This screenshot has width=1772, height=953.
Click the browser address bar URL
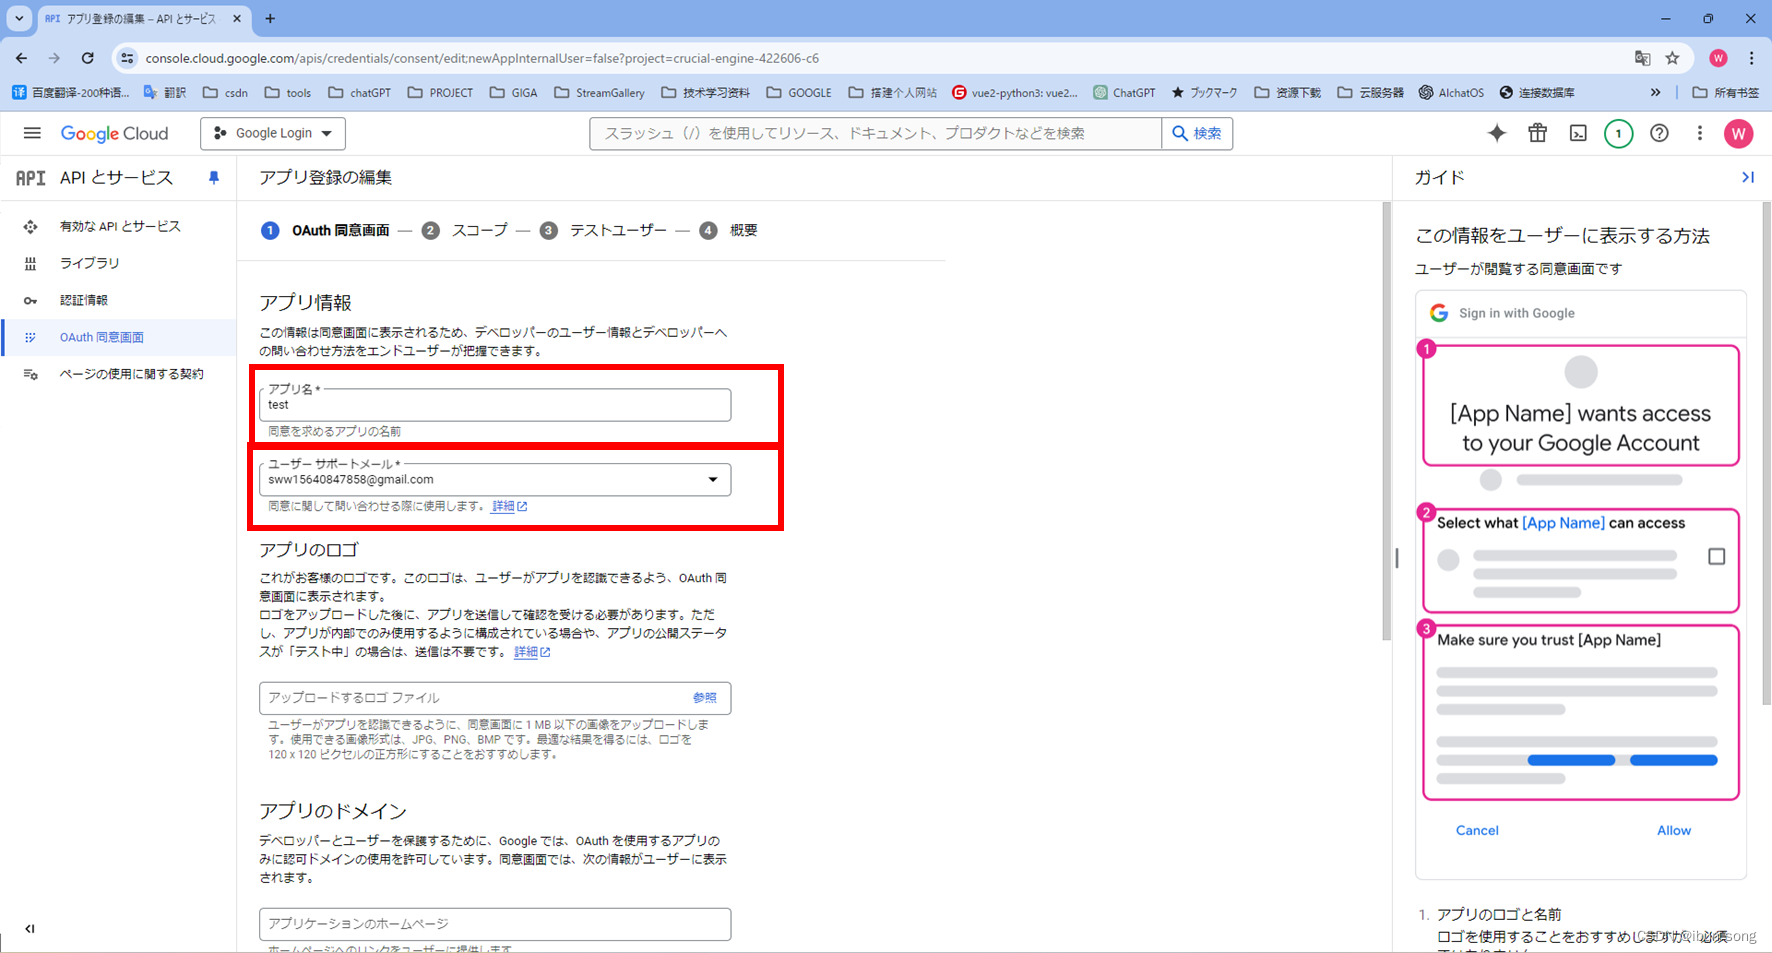[x=482, y=58]
